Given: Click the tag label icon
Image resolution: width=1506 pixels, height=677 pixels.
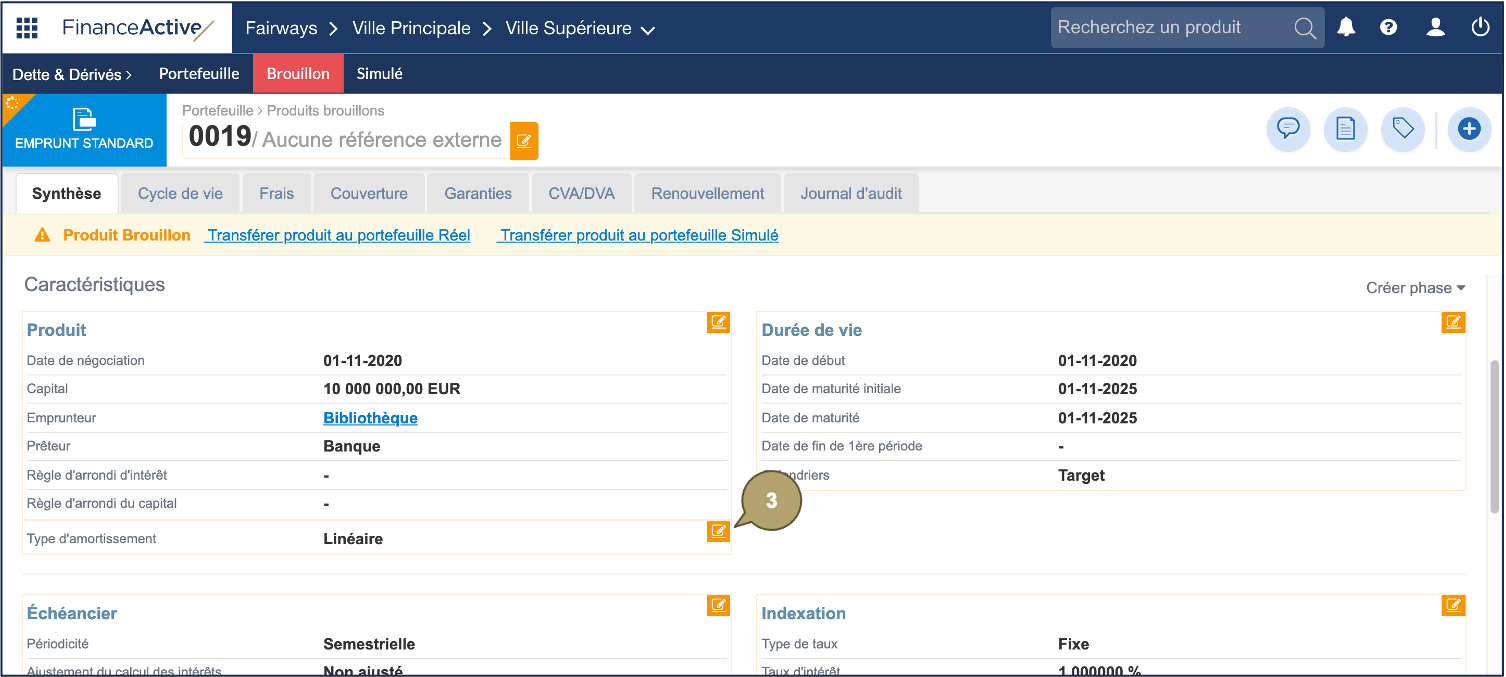Looking at the screenshot, I should [x=1402, y=129].
